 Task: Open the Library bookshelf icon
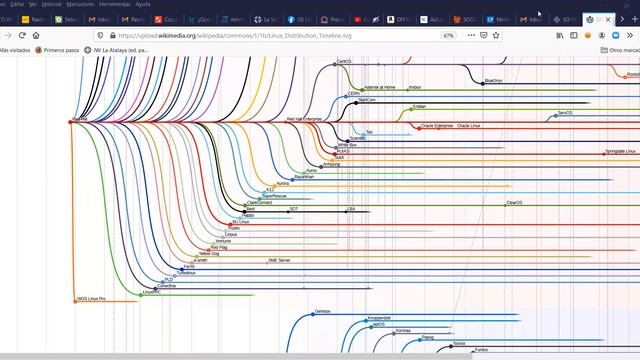[x=560, y=36]
